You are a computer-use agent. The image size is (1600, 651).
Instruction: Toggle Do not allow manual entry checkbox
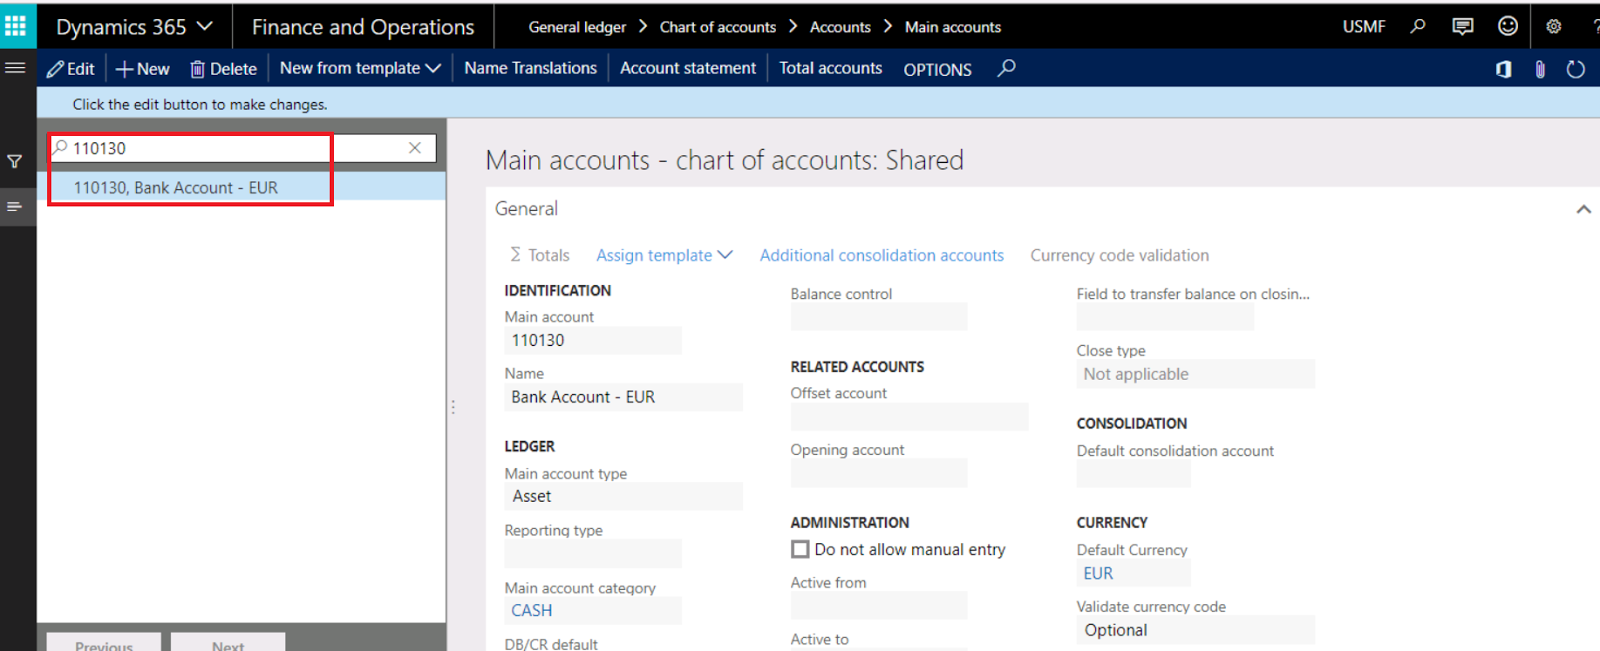pos(800,549)
